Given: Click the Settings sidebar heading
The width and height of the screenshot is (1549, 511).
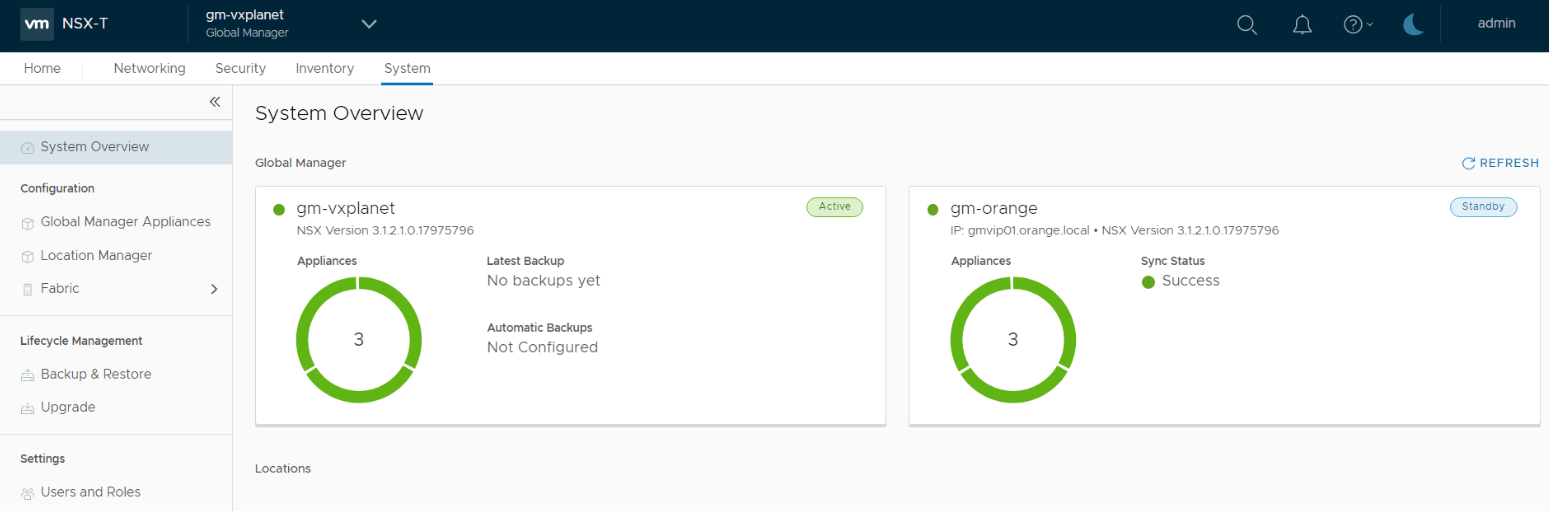Looking at the screenshot, I should (43, 459).
